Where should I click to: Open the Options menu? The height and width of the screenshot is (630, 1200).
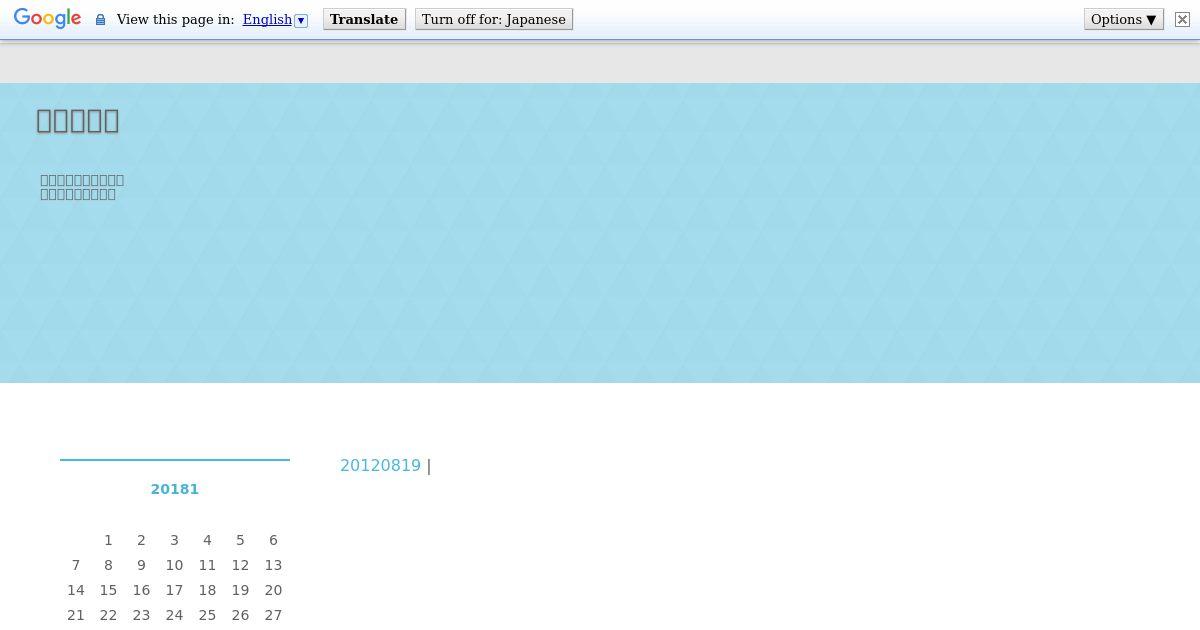tap(1124, 19)
